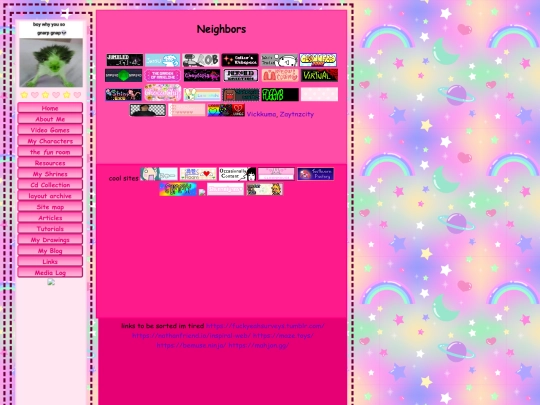540x405 pixels.
Task: Open My Drawings page
Action: tap(50, 240)
